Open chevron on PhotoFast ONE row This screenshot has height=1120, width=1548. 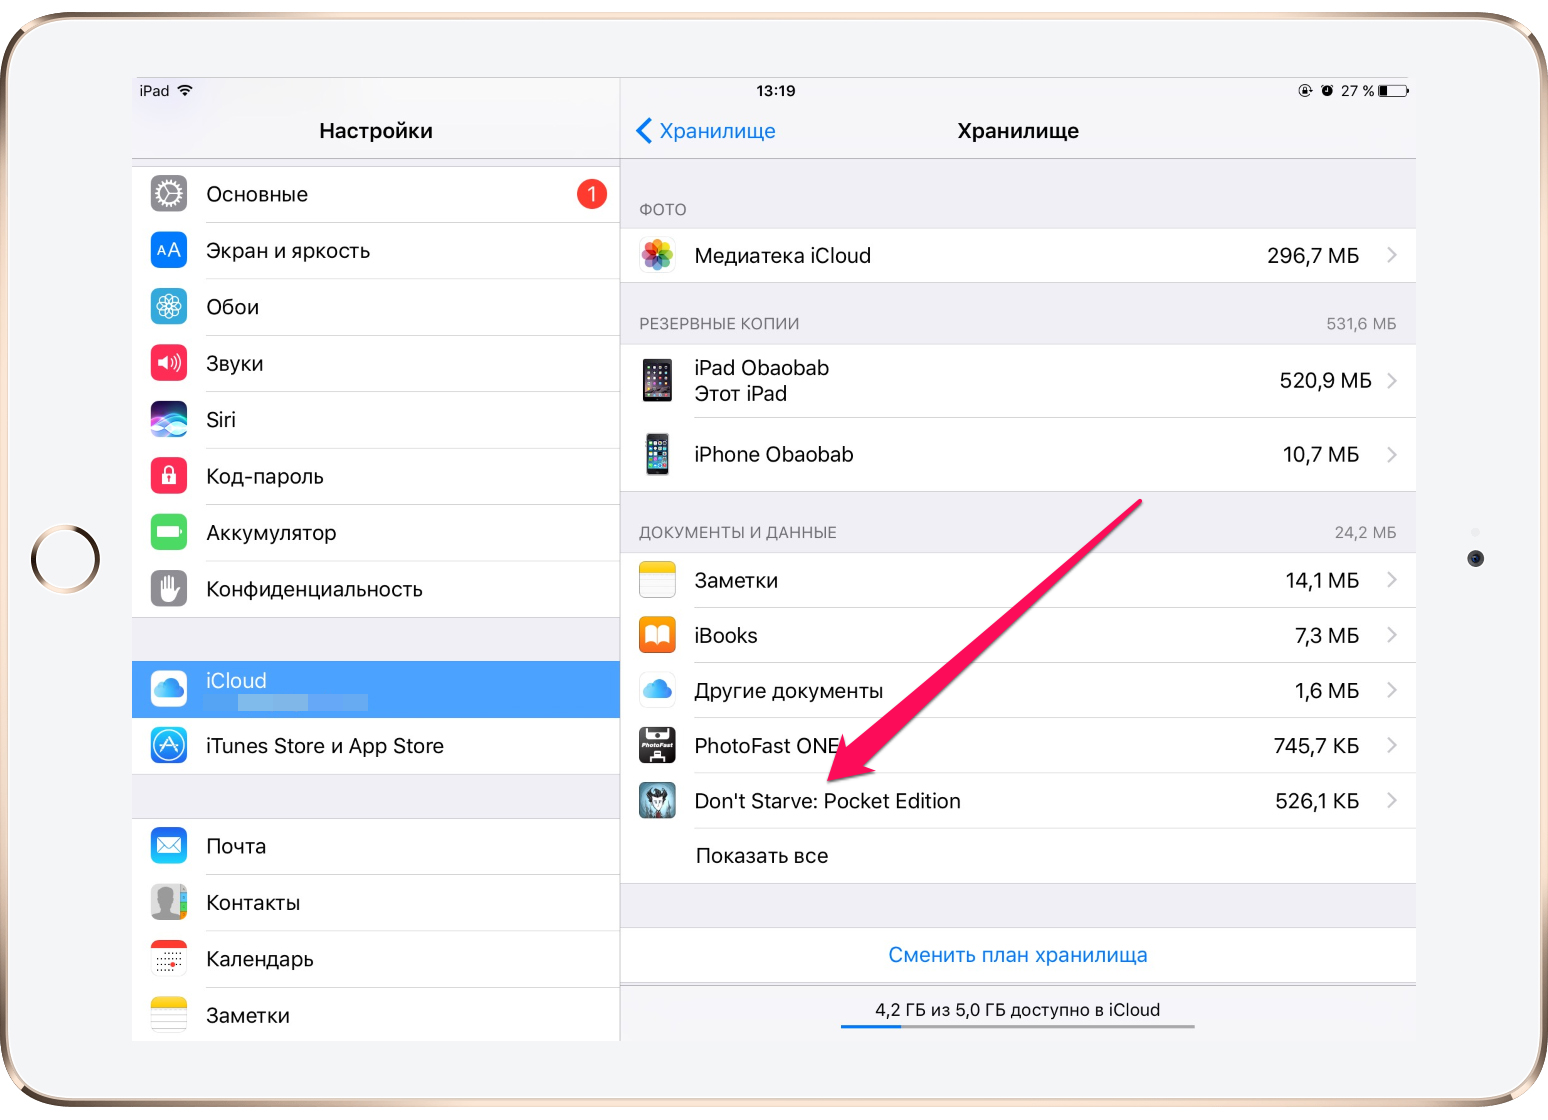[1392, 745]
